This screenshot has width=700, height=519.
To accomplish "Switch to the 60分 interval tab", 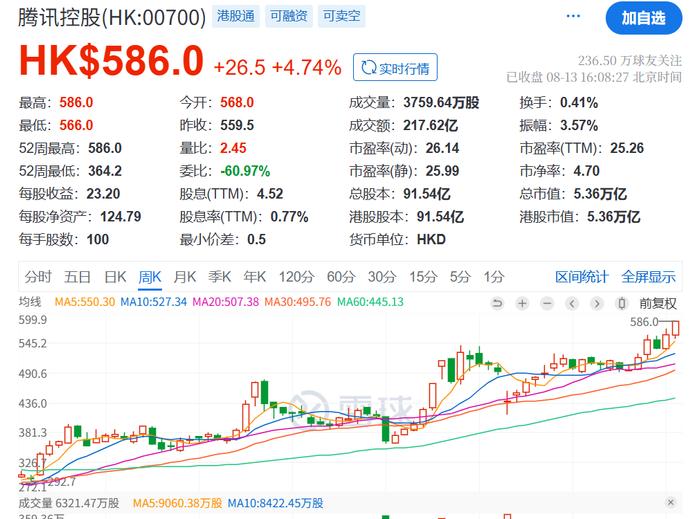I will (x=341, y=277).
